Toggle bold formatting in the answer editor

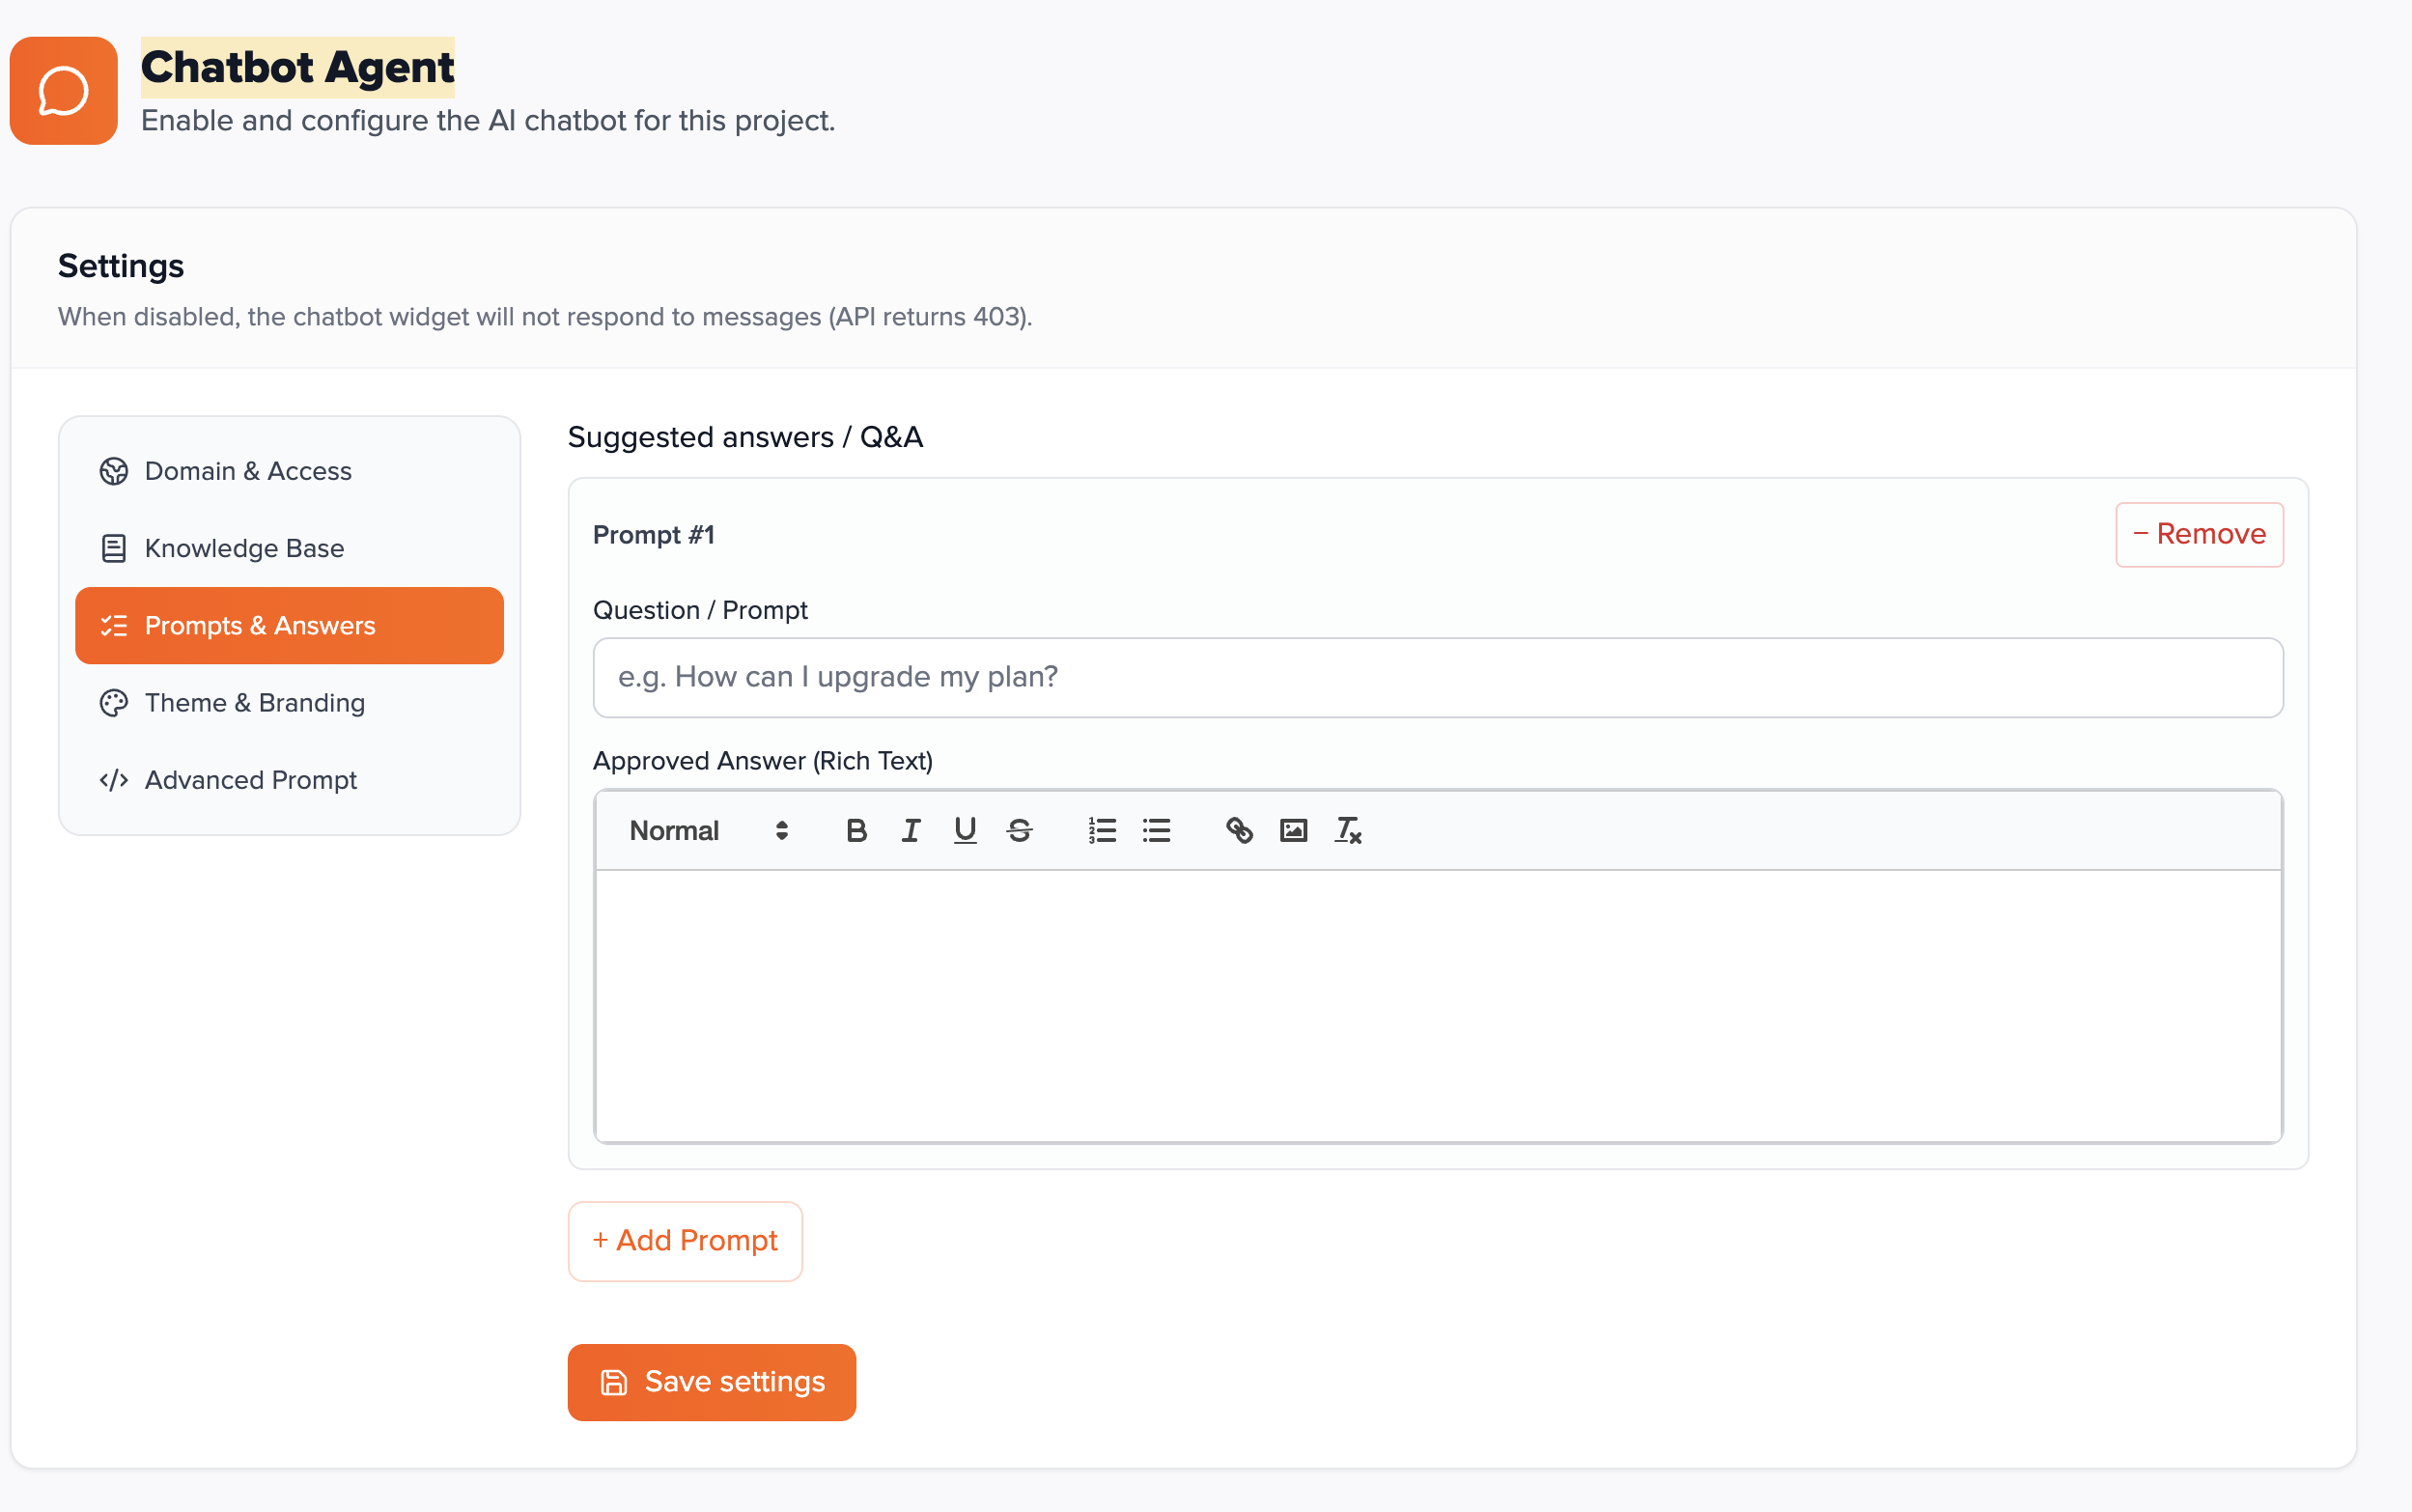856,830
